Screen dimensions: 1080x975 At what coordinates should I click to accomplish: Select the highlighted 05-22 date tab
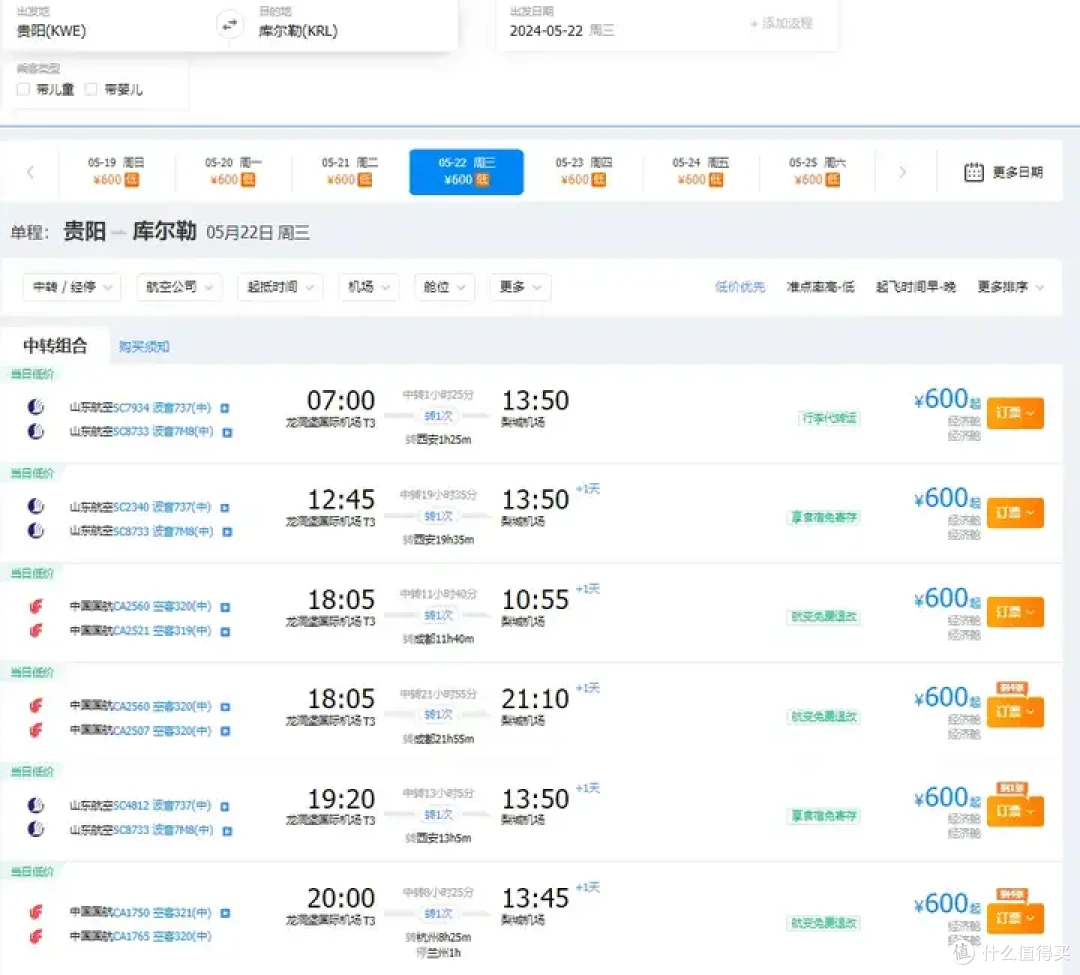pyautogui.click(x=466, y=171)
